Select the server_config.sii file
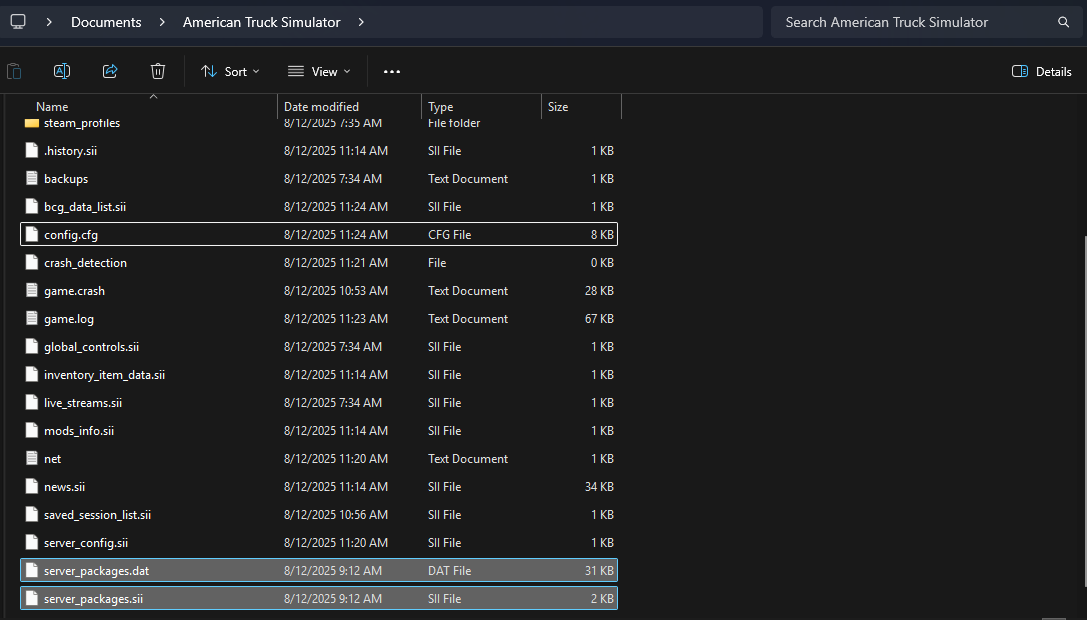This screenshot has width=1087, height=620. (x=319, y=542)
